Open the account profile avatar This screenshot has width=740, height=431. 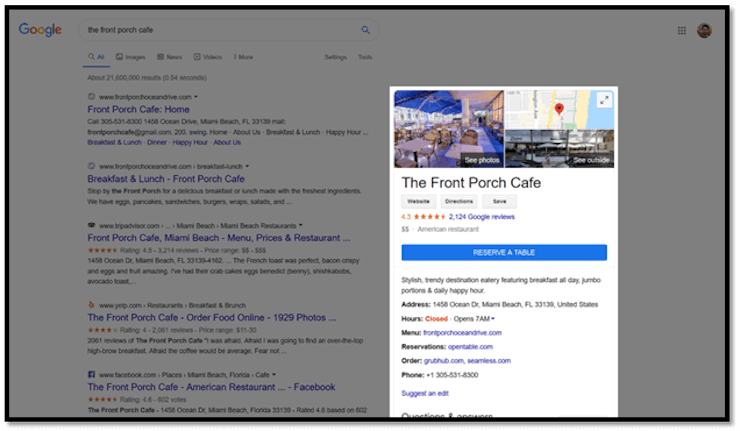(704, 31)
